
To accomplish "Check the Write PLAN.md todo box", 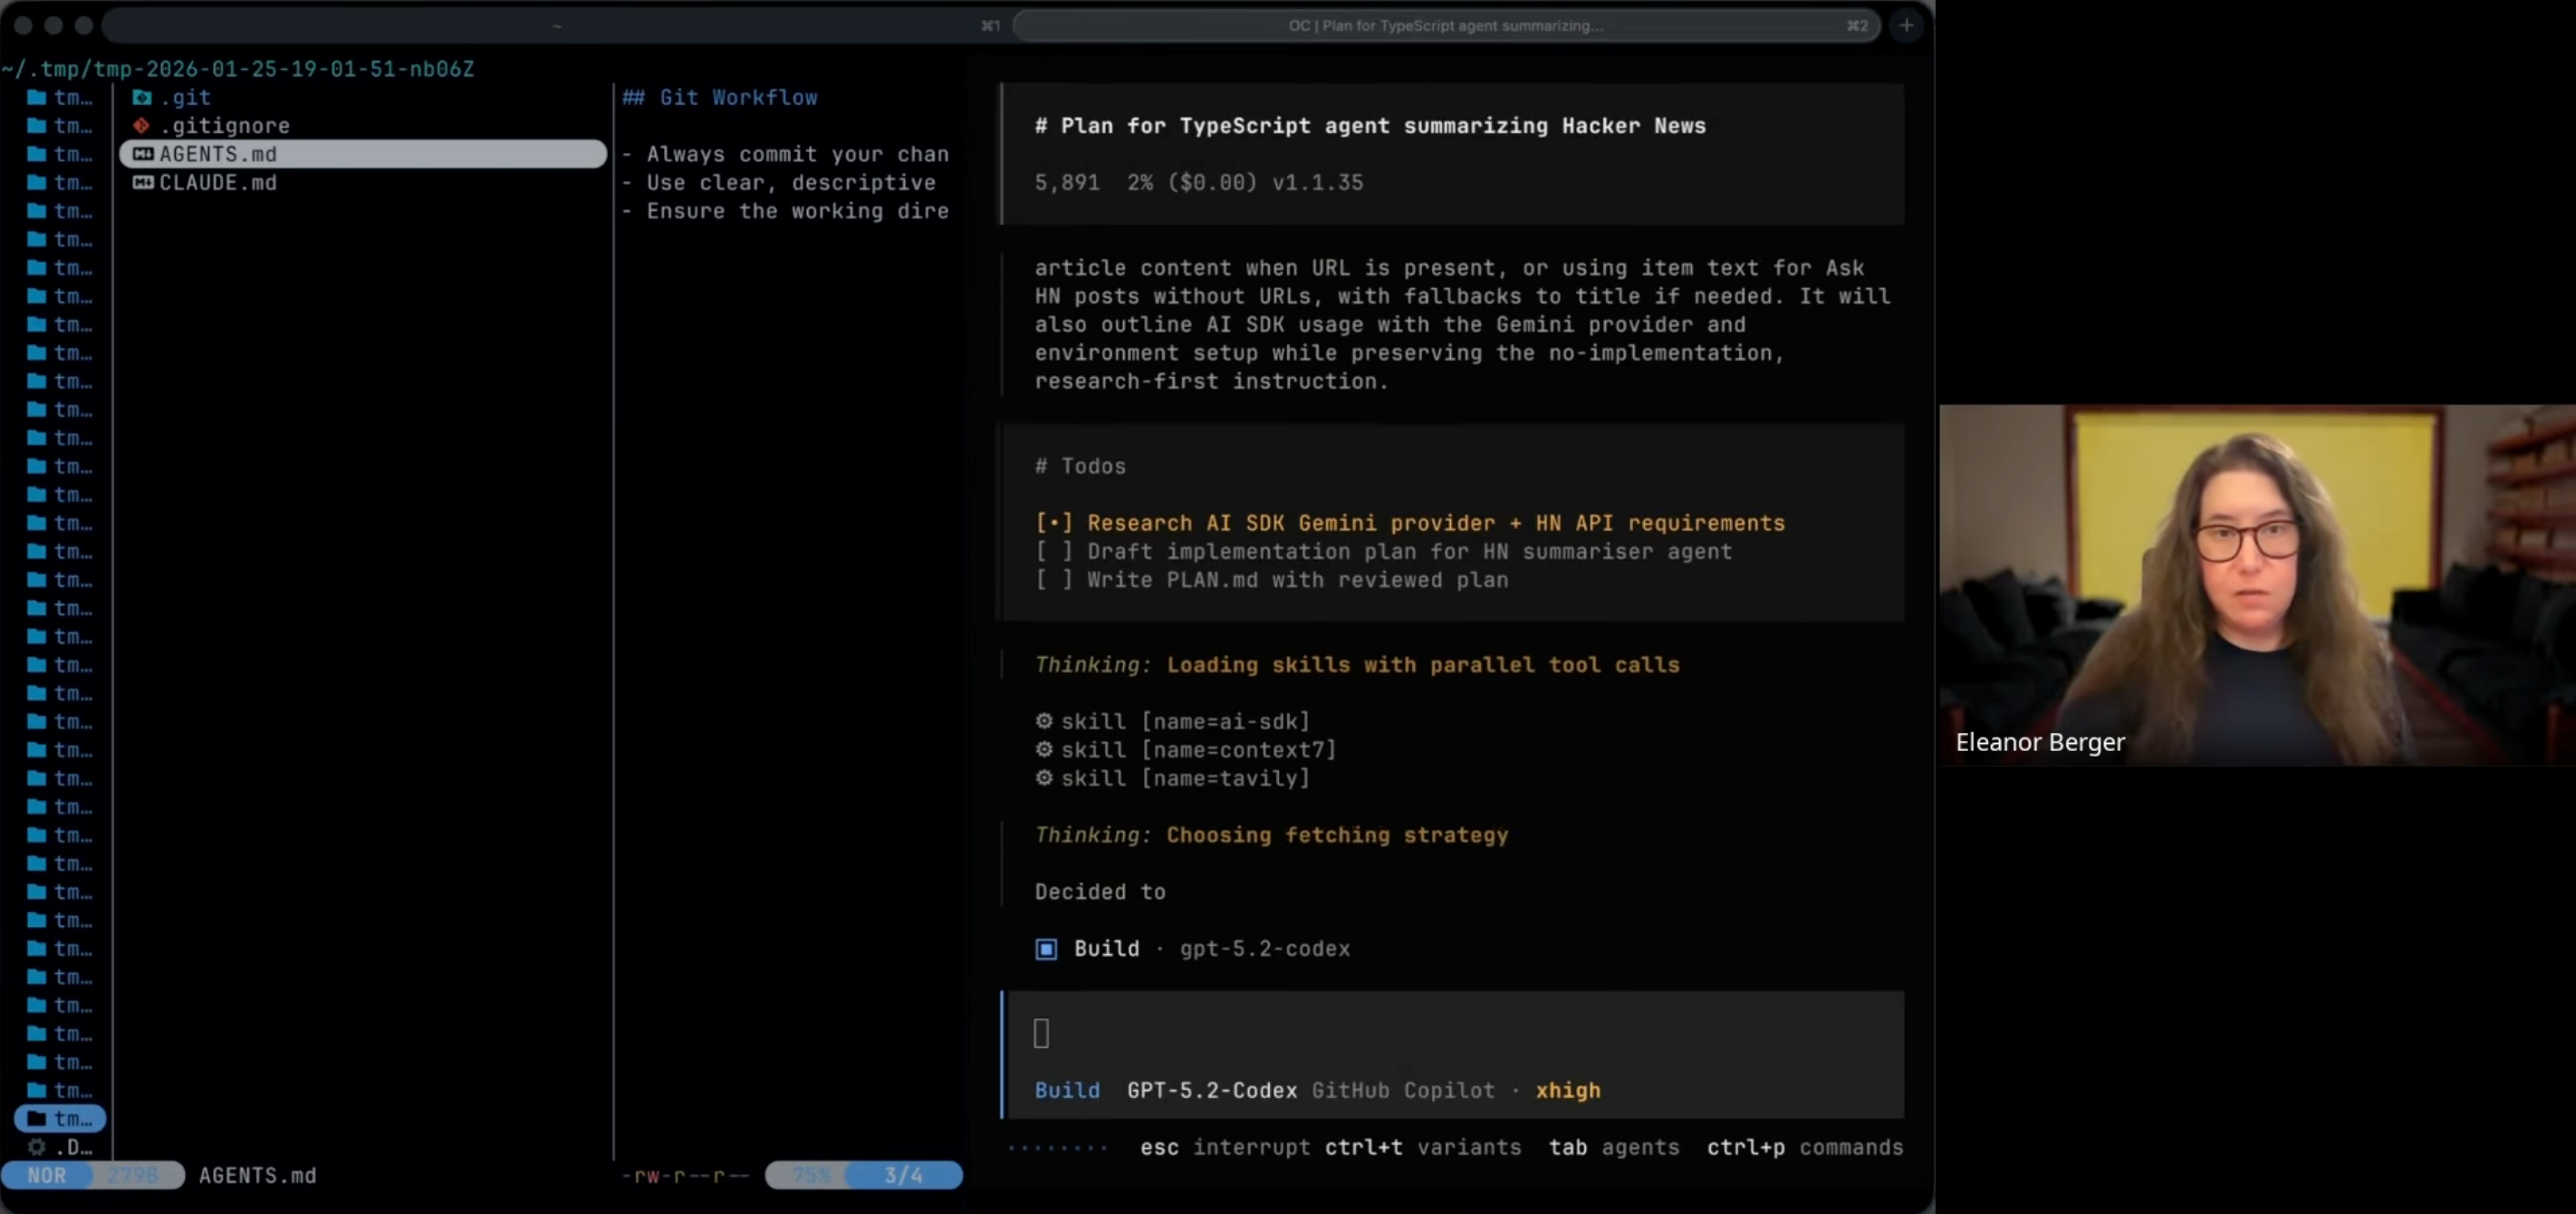I will (x=1053, y=580).
